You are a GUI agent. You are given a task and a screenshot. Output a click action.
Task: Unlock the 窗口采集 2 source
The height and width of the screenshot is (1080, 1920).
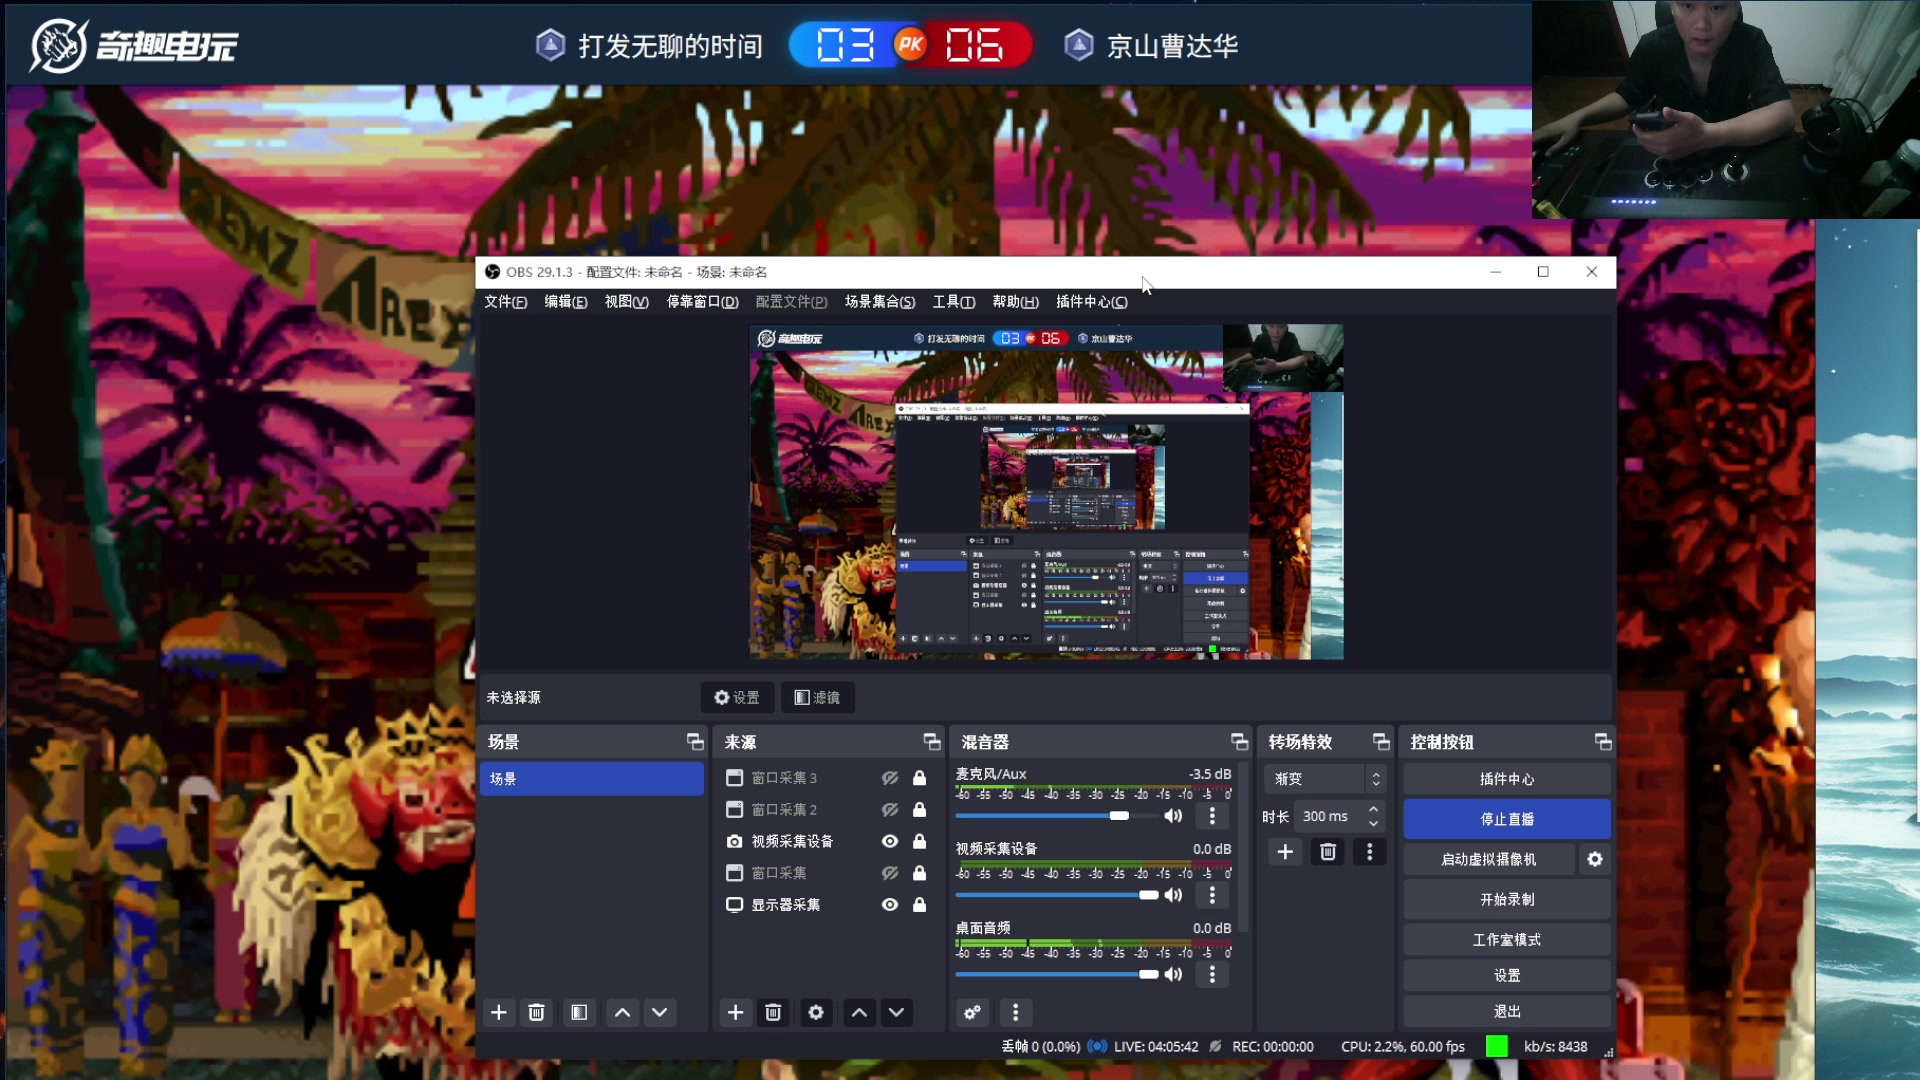(x=919, y=810)
